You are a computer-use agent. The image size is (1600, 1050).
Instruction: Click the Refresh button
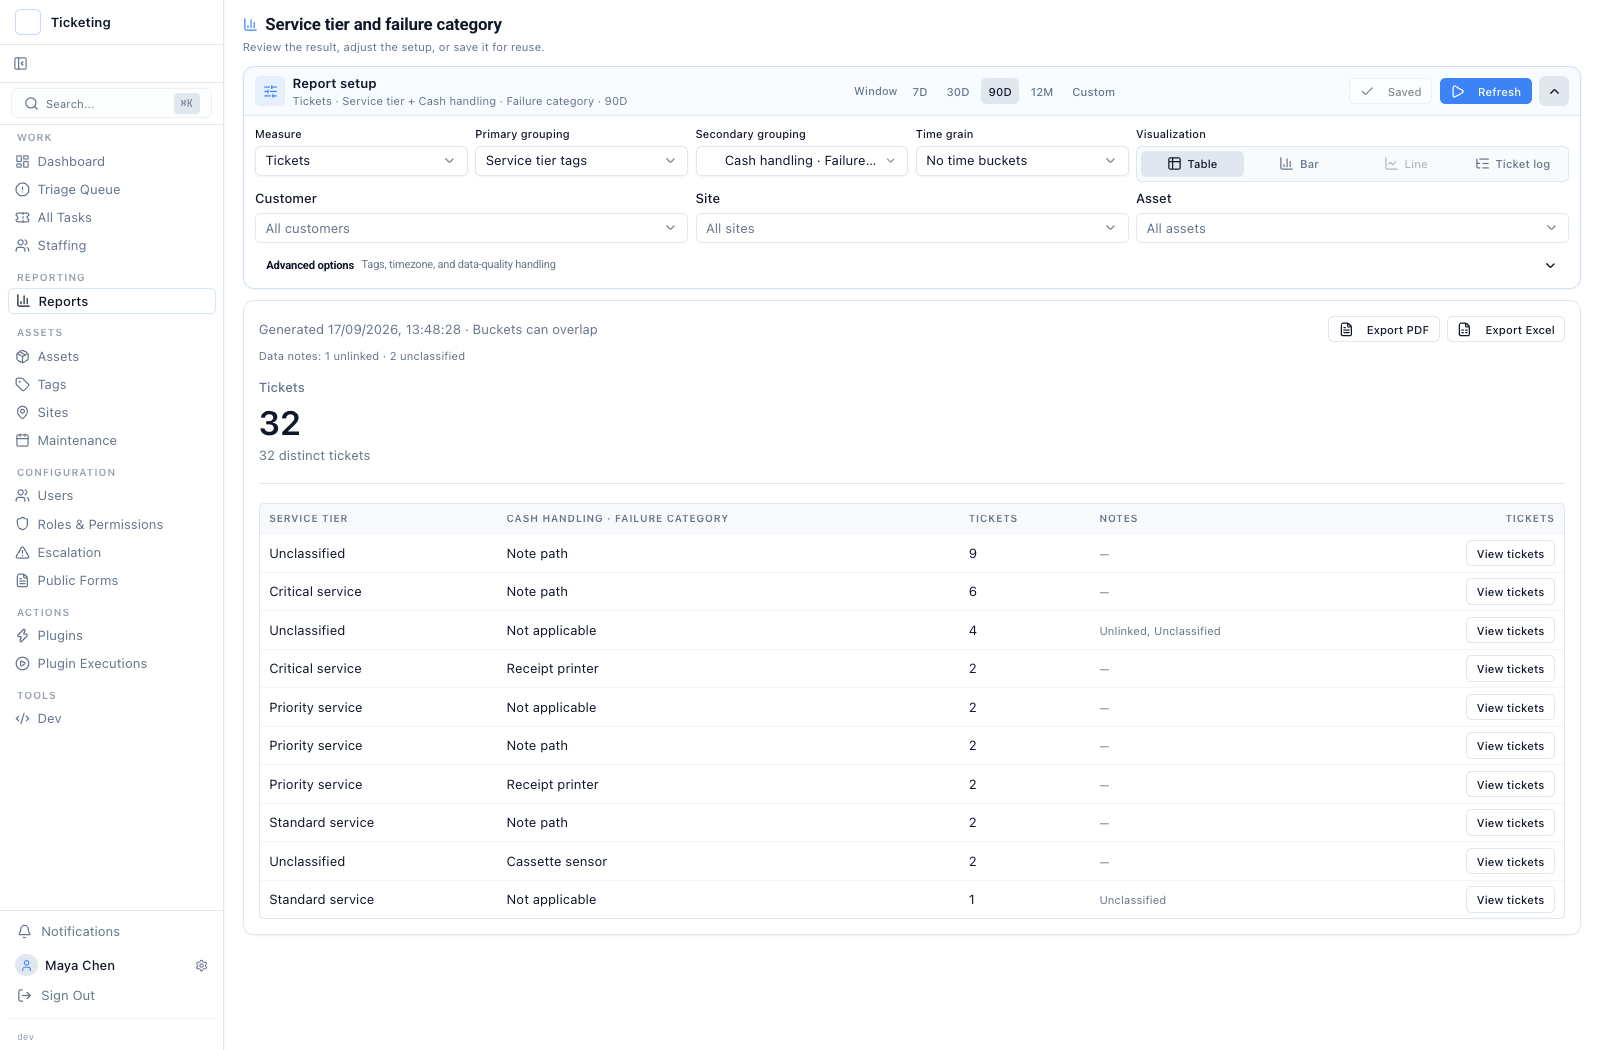pos(1486,91)
